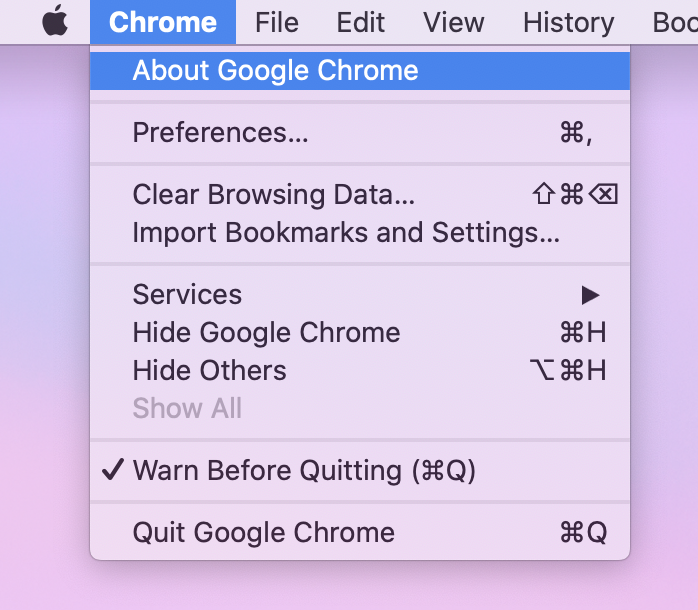Image resolution: width=698 pixels, height=610 pixels.
Task: Click the greyed-out Show All item
Action: (187, 409)
